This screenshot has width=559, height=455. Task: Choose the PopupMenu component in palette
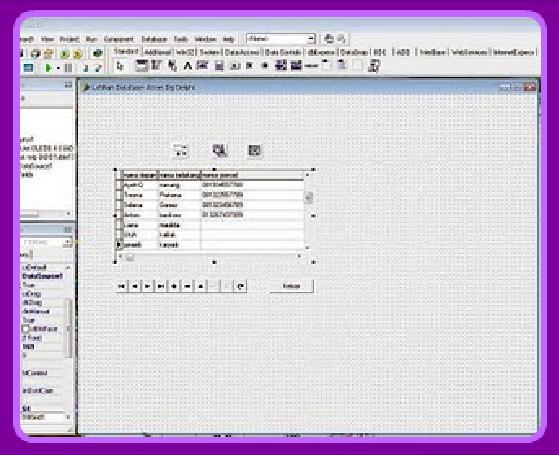tap(173, 66)
